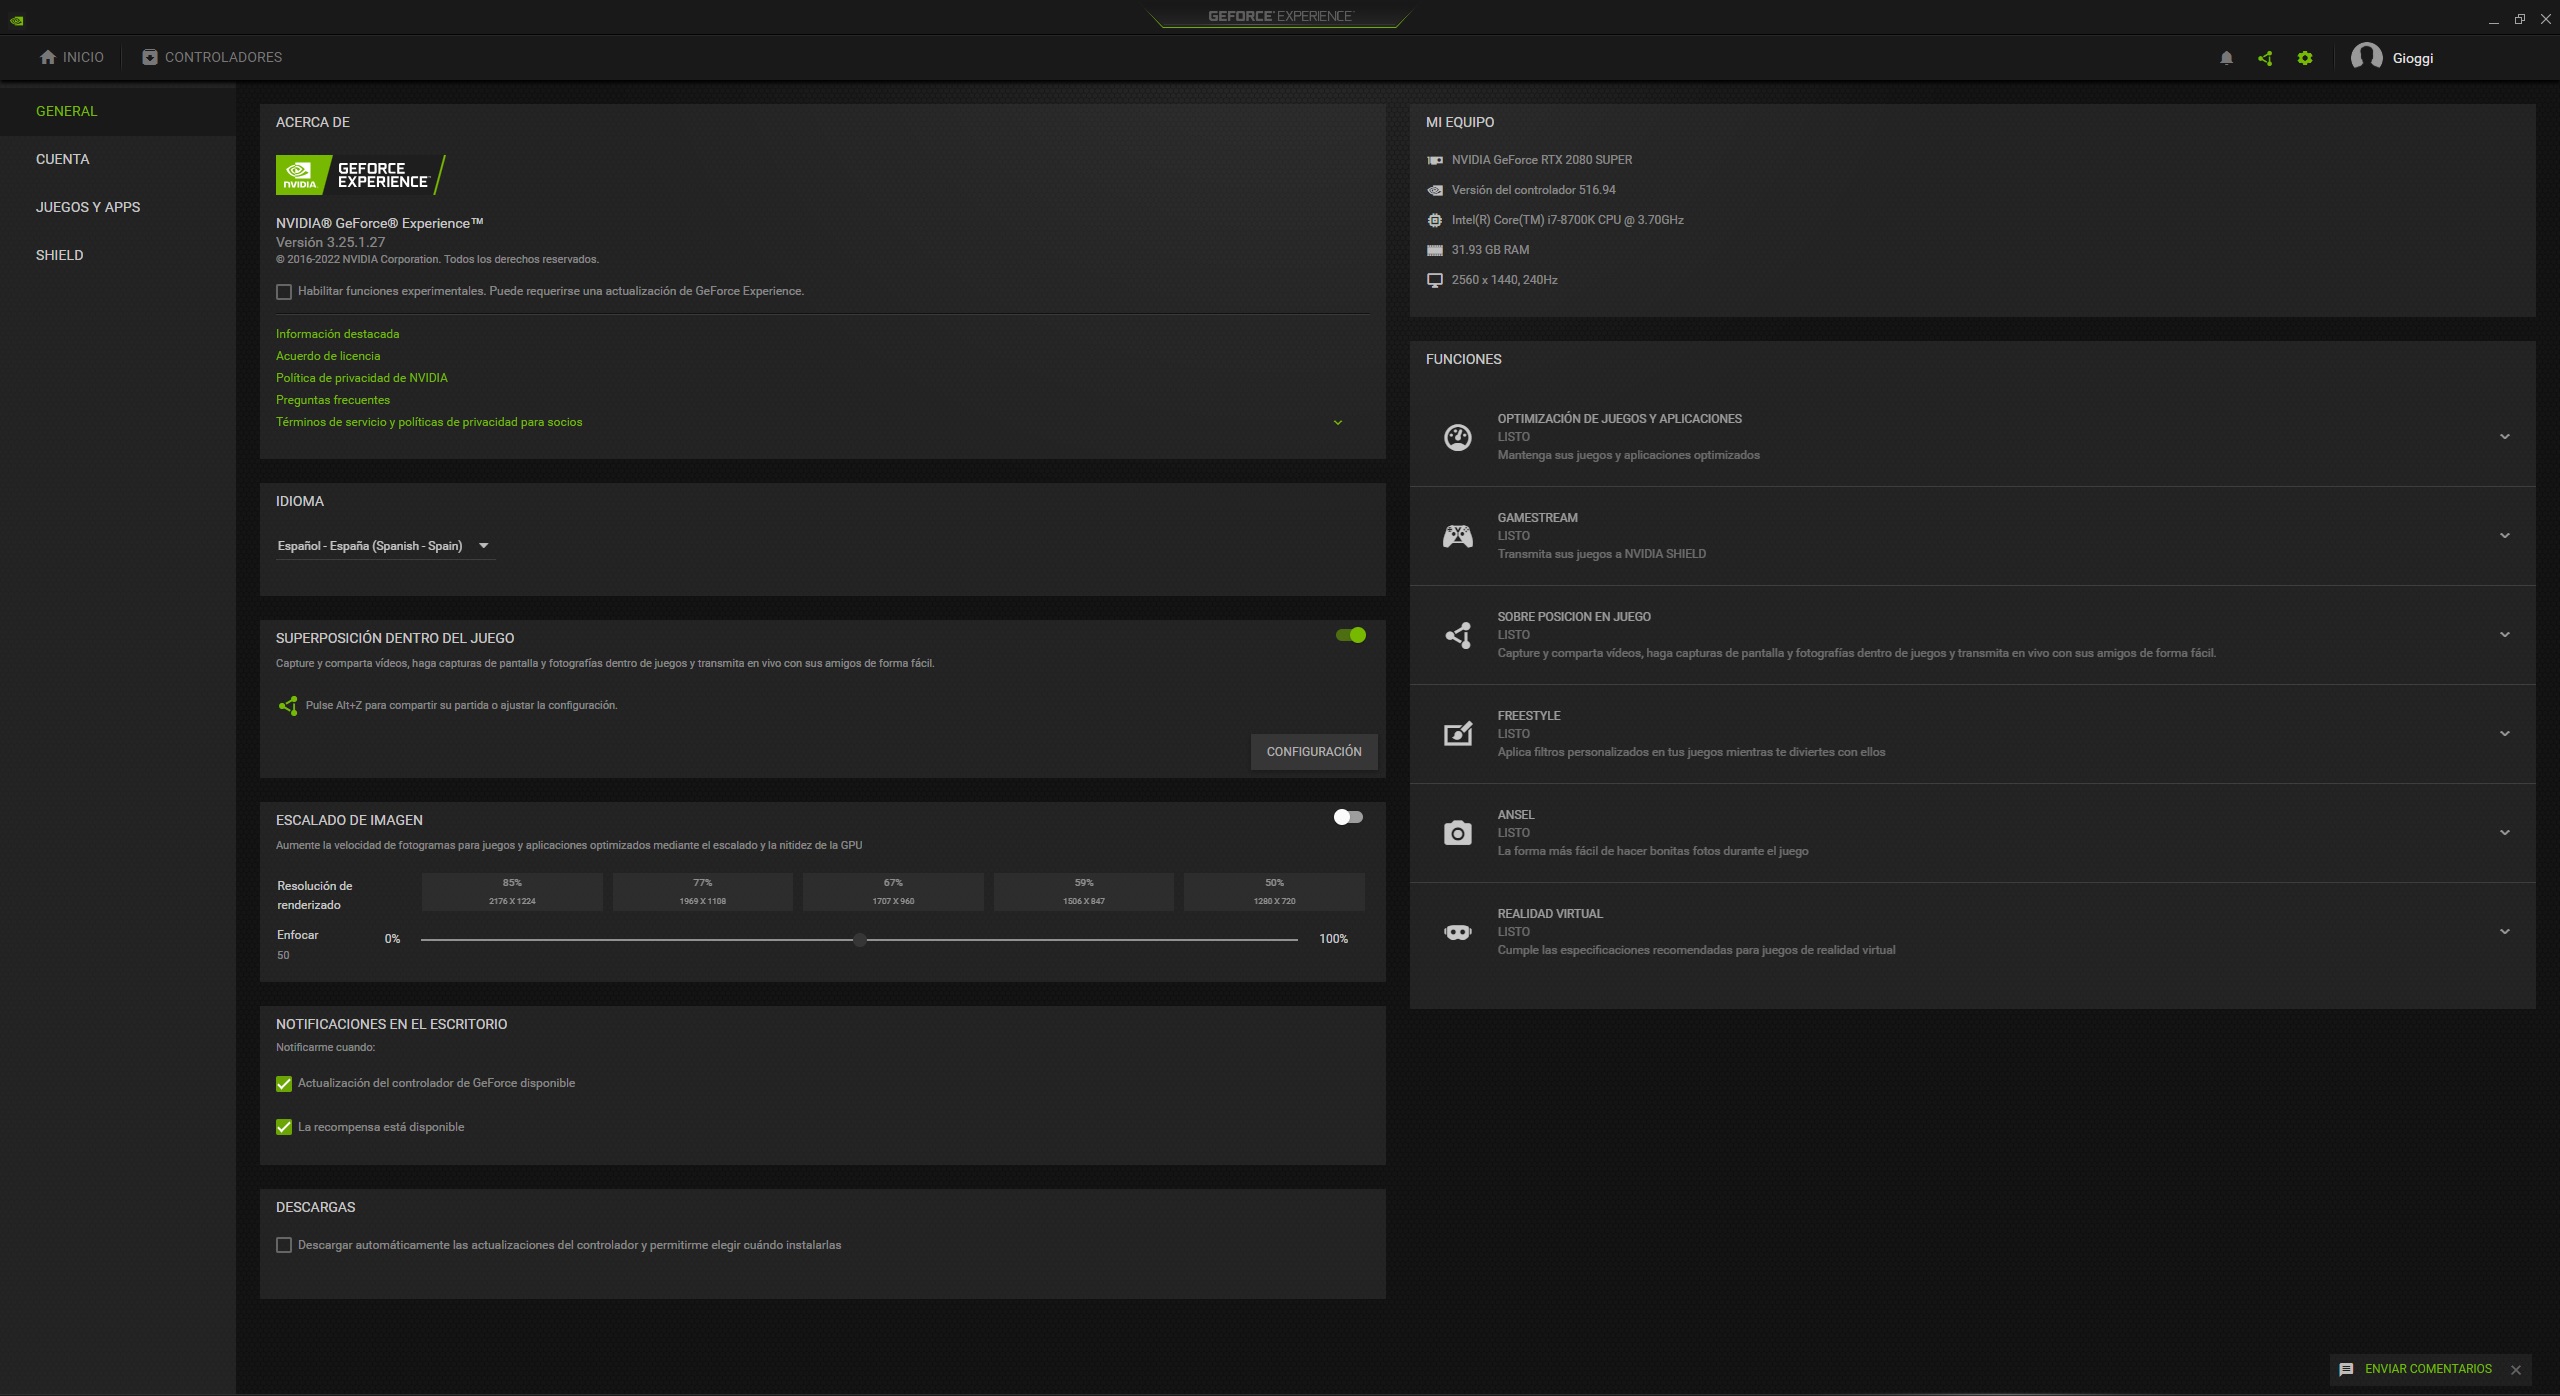Select 67% render resolution 1707 x 960
Screen dimensions: 2560x1396
[893, 892]
